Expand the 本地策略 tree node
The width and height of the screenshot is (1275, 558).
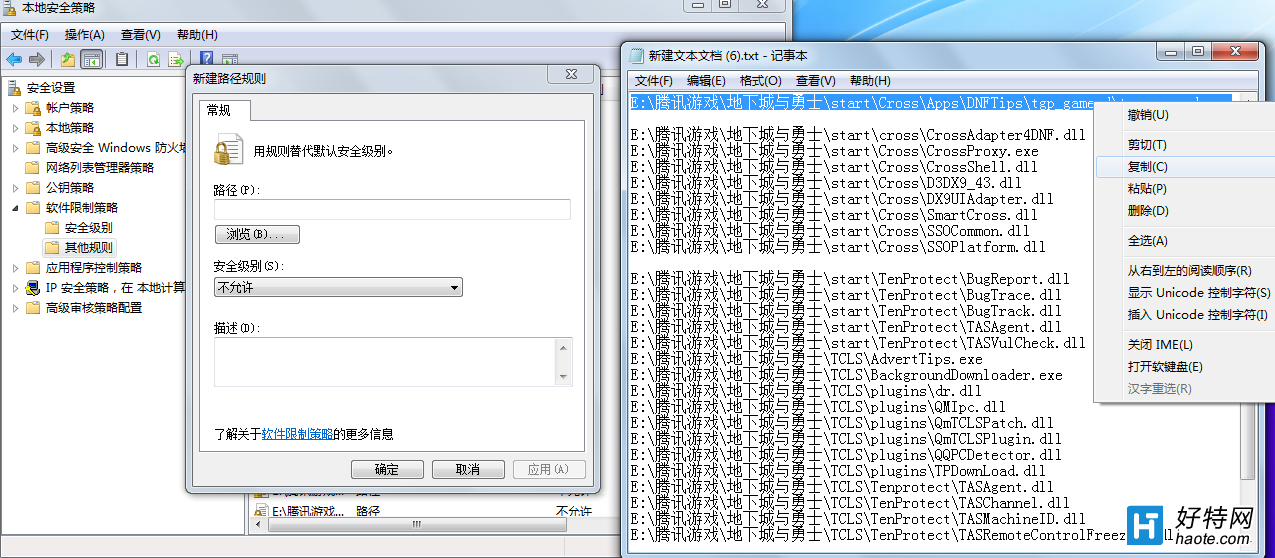(16, 127)
